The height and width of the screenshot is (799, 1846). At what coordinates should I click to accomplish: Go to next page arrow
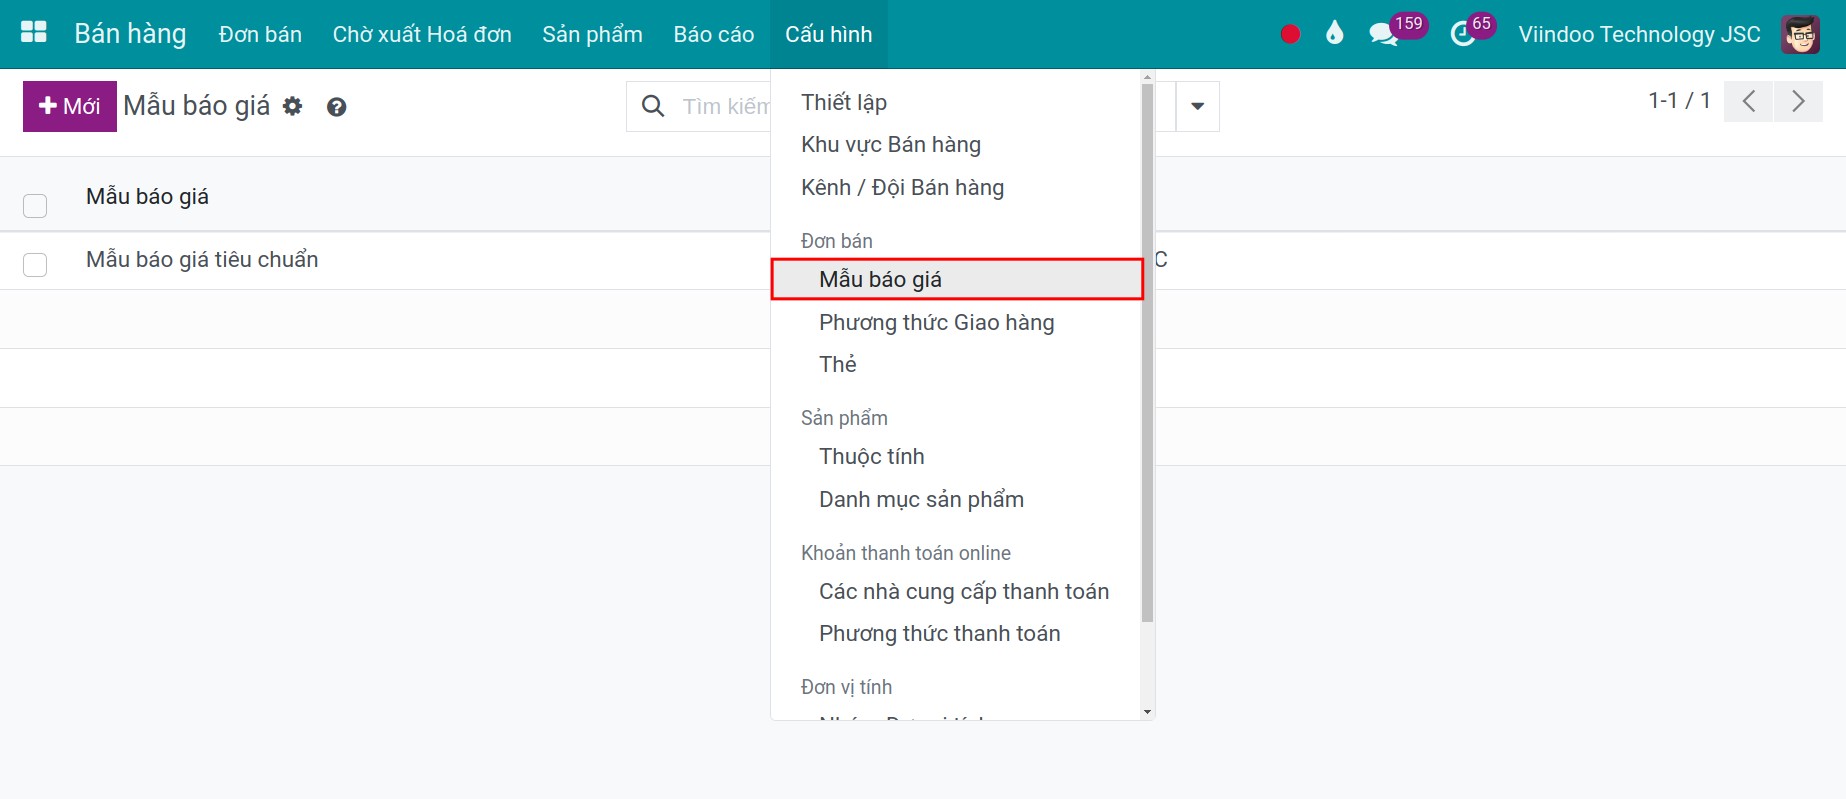coord(1798,101)
